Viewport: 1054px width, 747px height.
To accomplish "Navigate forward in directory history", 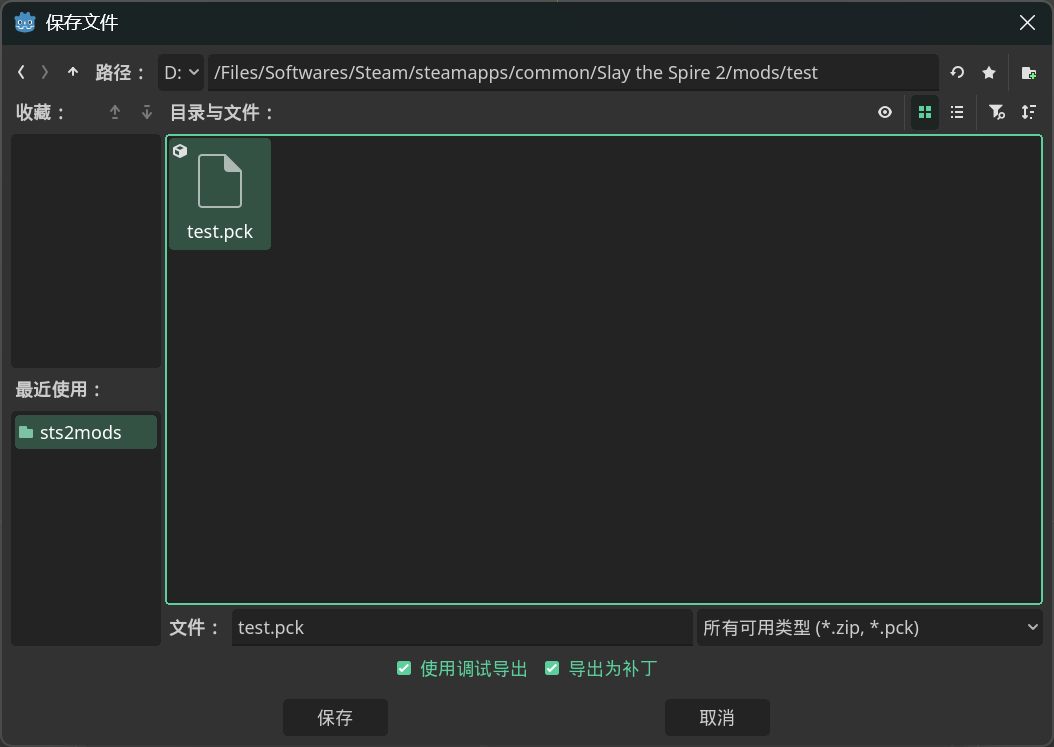I will point(44,72).
